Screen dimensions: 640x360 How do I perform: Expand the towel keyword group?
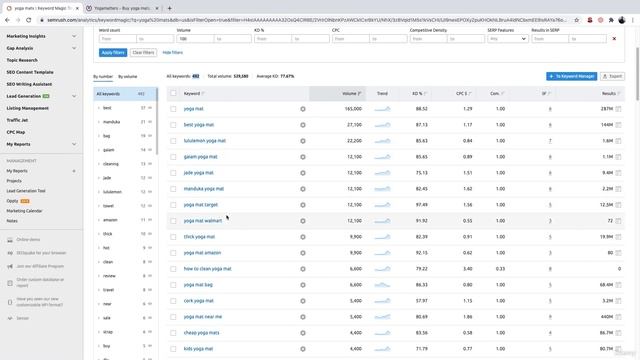[x=99, y=206]
